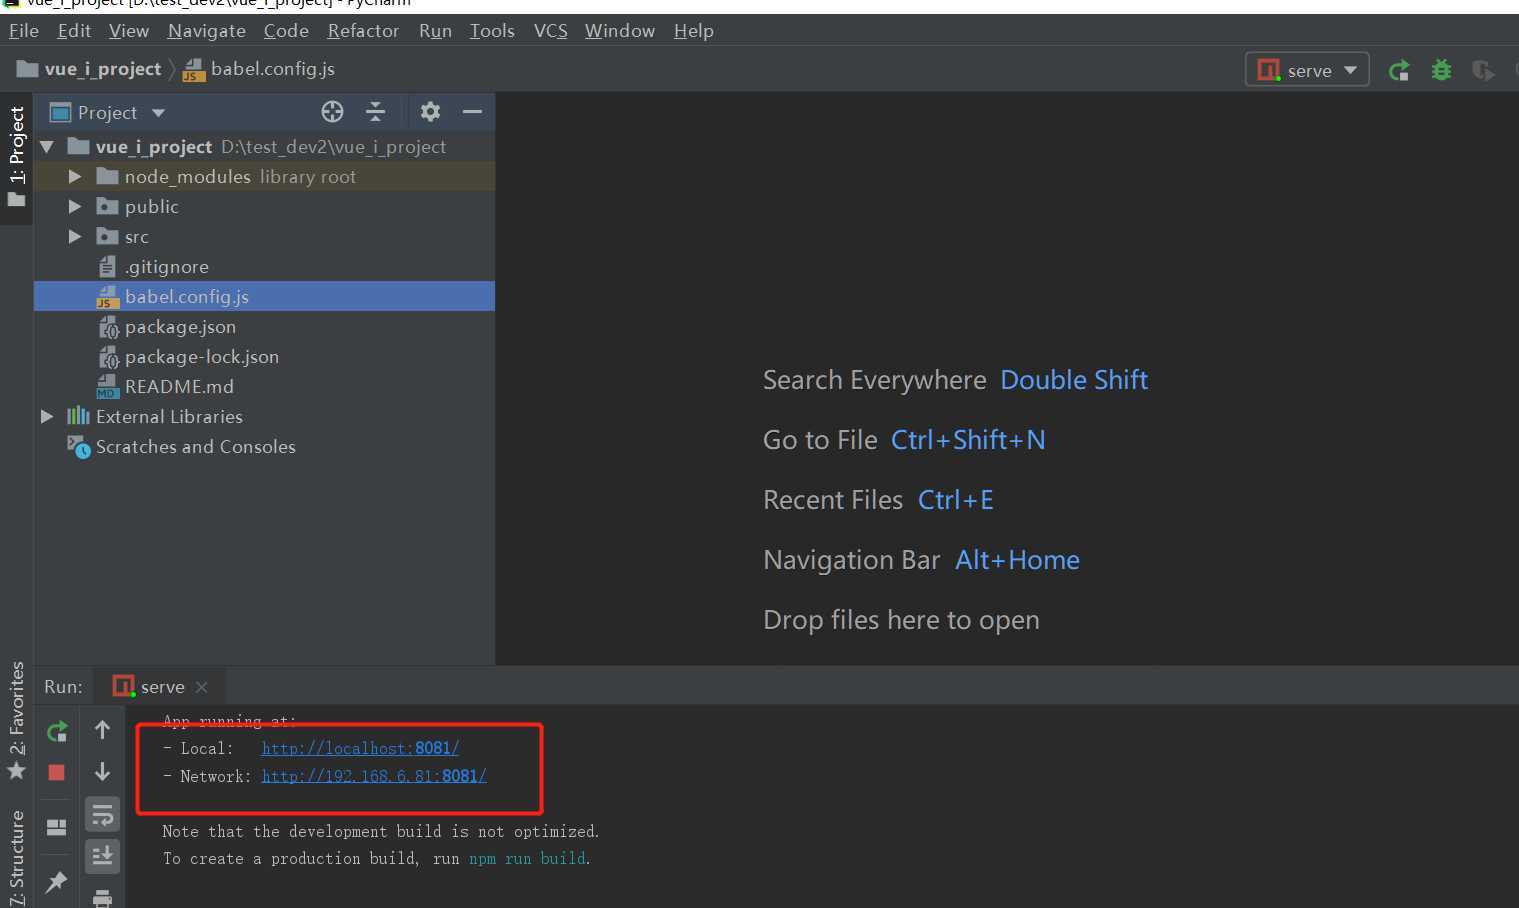Open the serve run configuration dropdown

pos(1307,70)
